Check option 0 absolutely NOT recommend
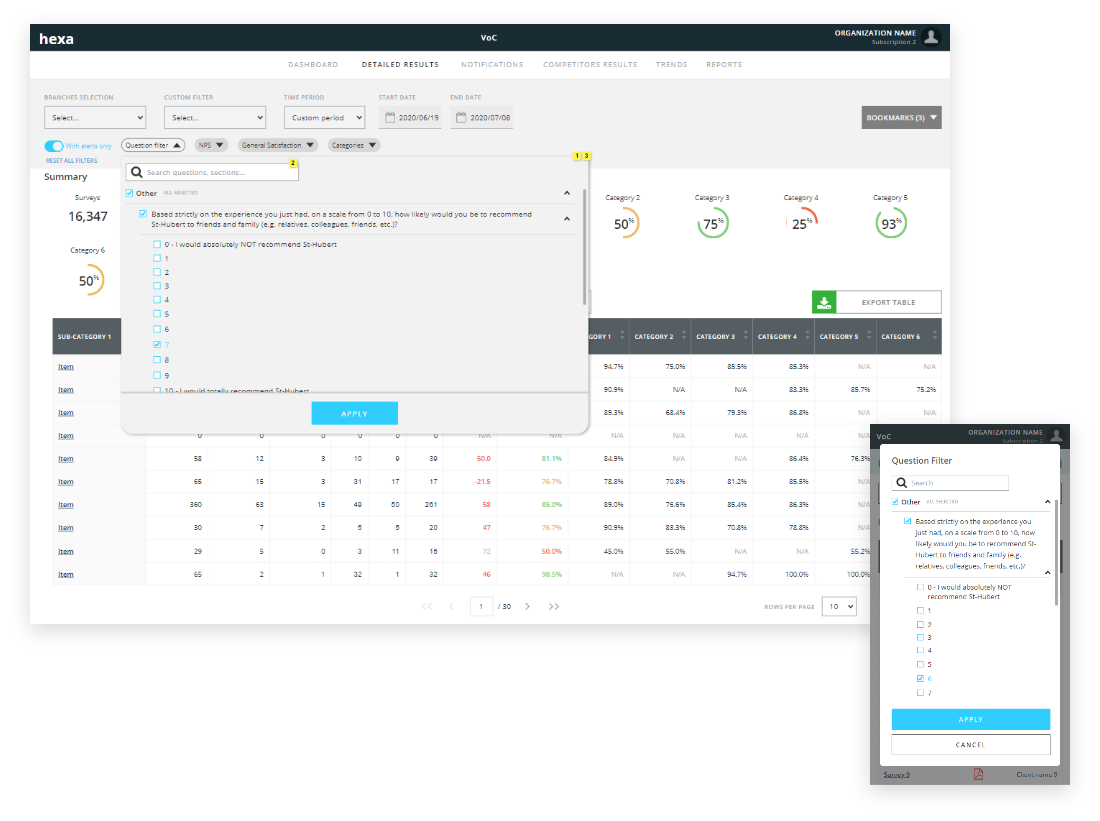The image size is (1100, 821). [x=157, y=244]
